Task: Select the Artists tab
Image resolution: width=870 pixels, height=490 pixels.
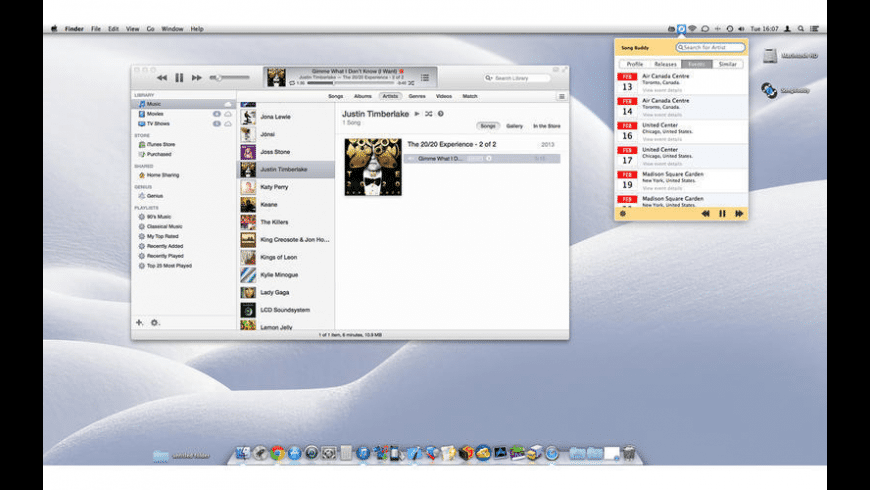Action: point(390,96)
